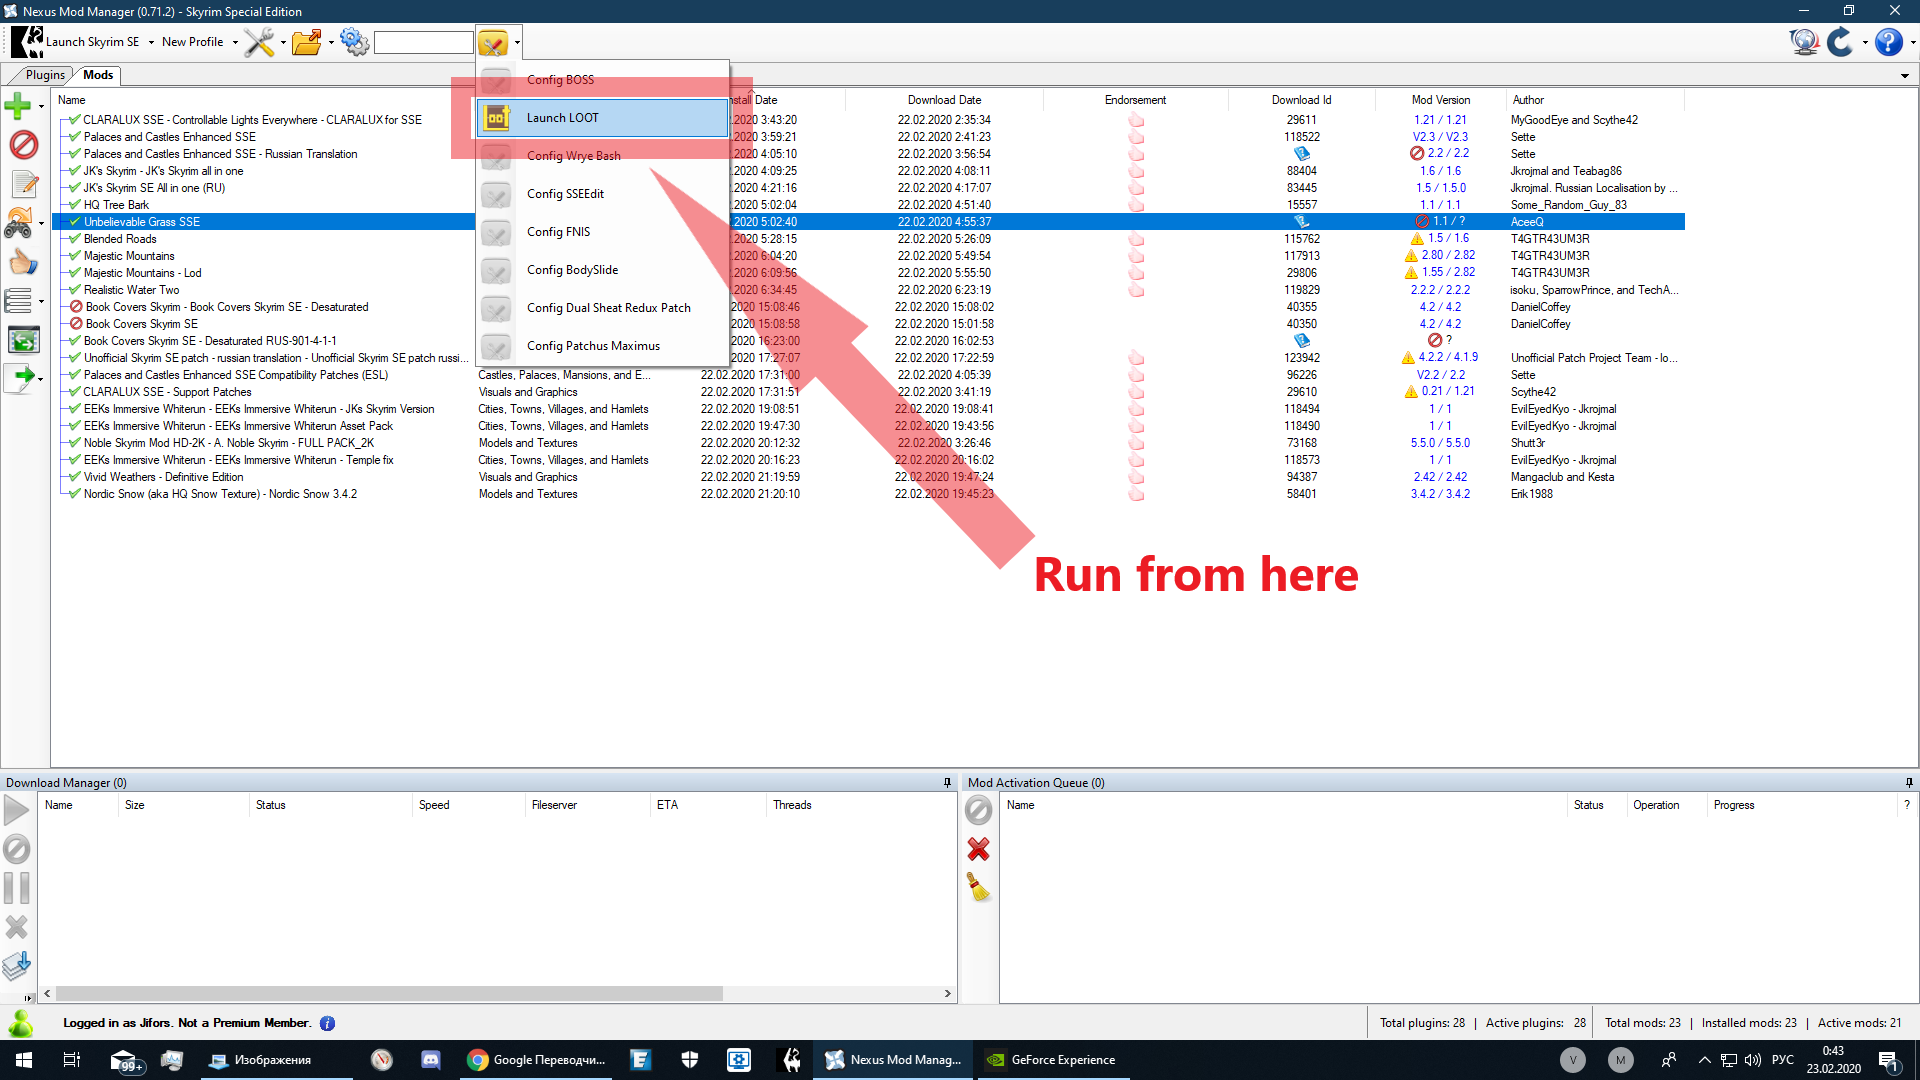Toggle checkmark for Vivid Weathers - Definitive Edition
Image resolution: width=1920 pixels, height=1080 pixels.
[74, 477]
